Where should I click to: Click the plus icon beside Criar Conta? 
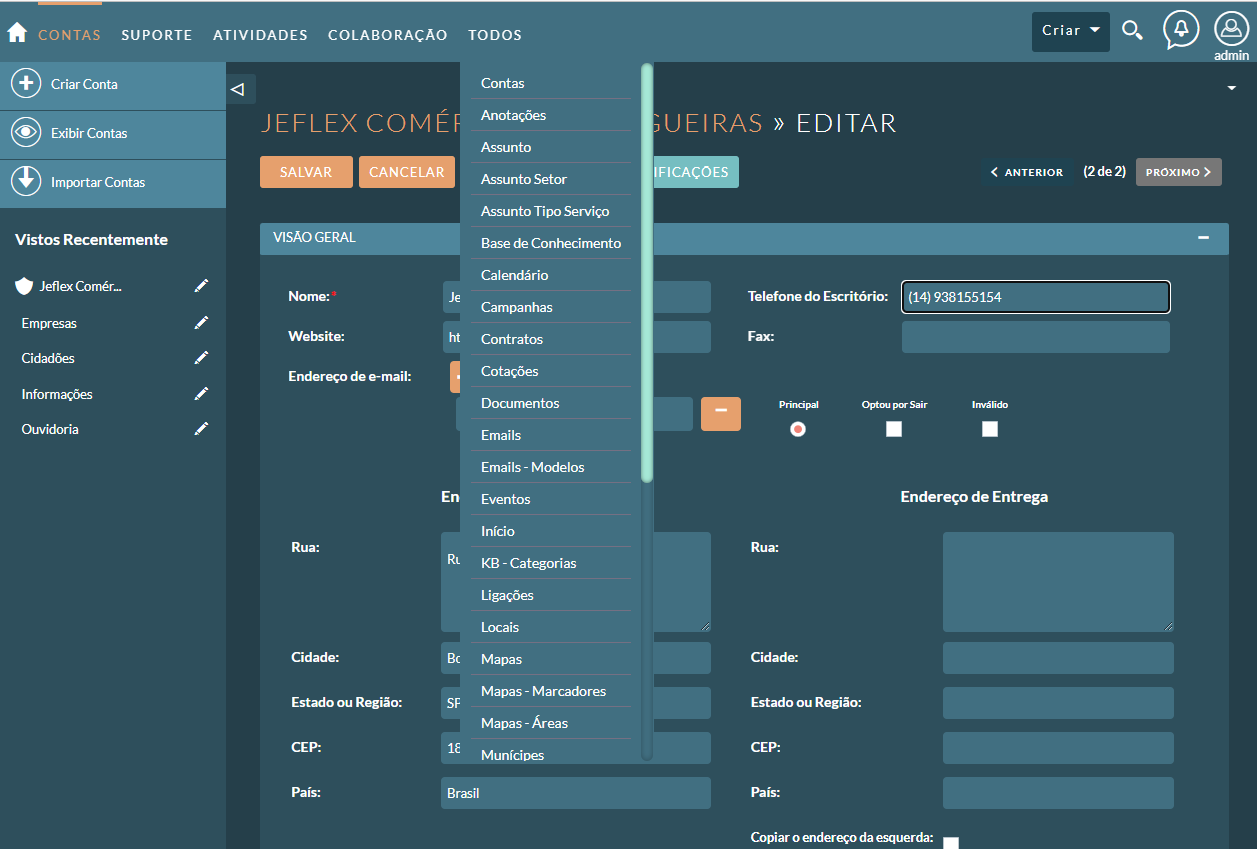(26, 84)
